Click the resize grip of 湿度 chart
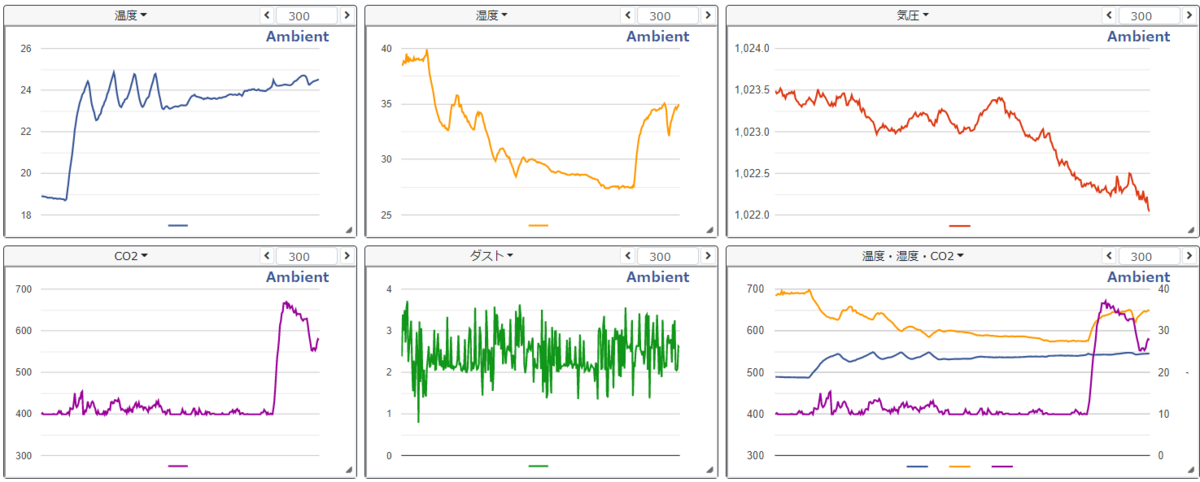The width and height of the screenshot is (1200, 482). [709, 230]
